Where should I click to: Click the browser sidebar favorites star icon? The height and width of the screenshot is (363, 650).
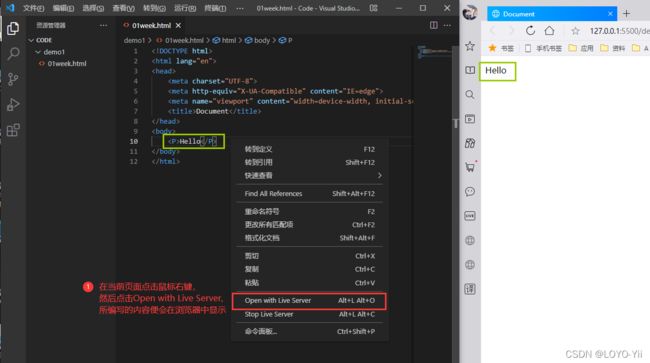470,46
